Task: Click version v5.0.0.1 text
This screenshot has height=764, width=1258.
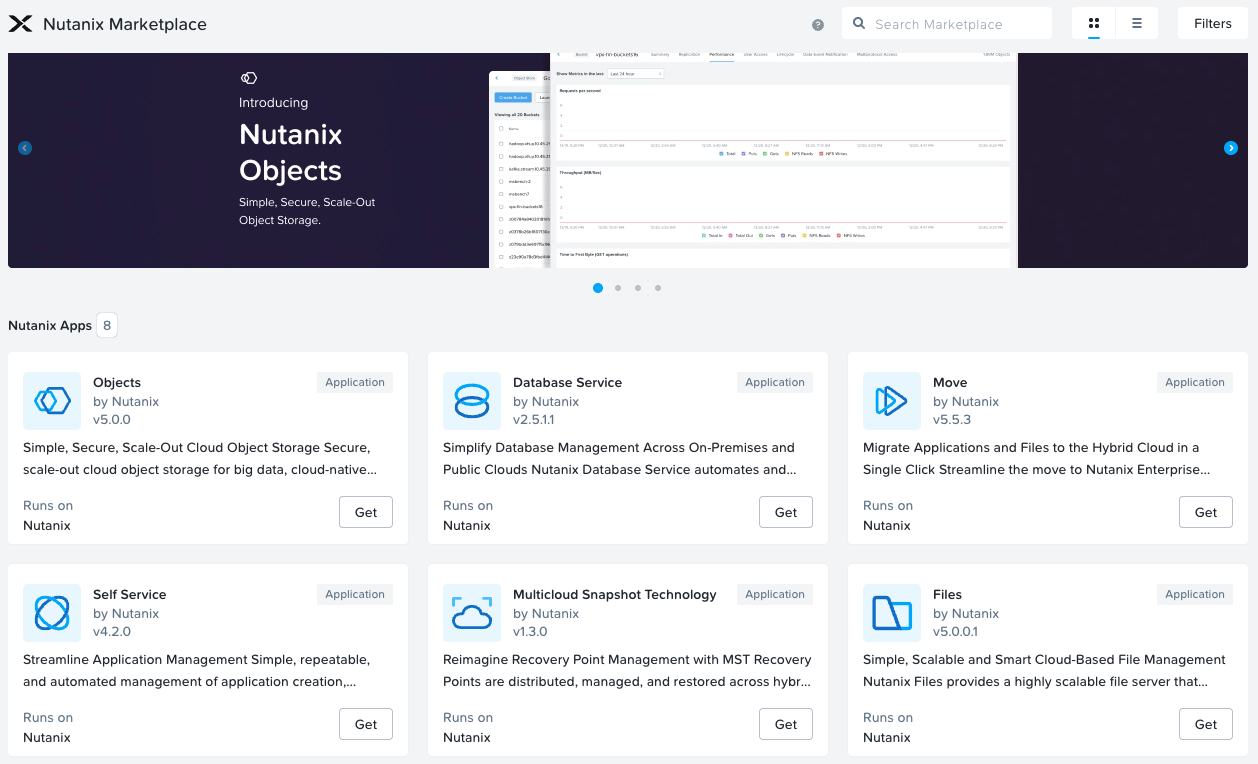Action: (956, 632)
